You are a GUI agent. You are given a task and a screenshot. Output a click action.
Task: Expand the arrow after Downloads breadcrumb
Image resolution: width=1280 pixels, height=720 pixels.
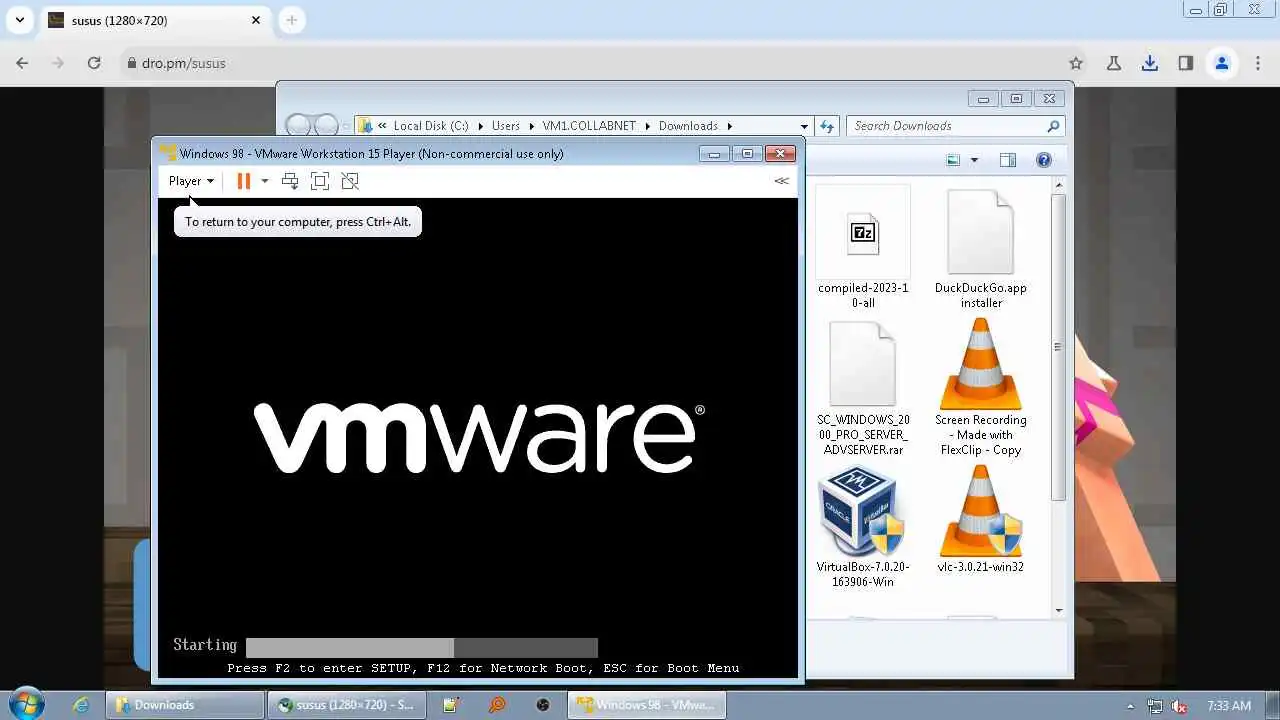click(730, 126)
